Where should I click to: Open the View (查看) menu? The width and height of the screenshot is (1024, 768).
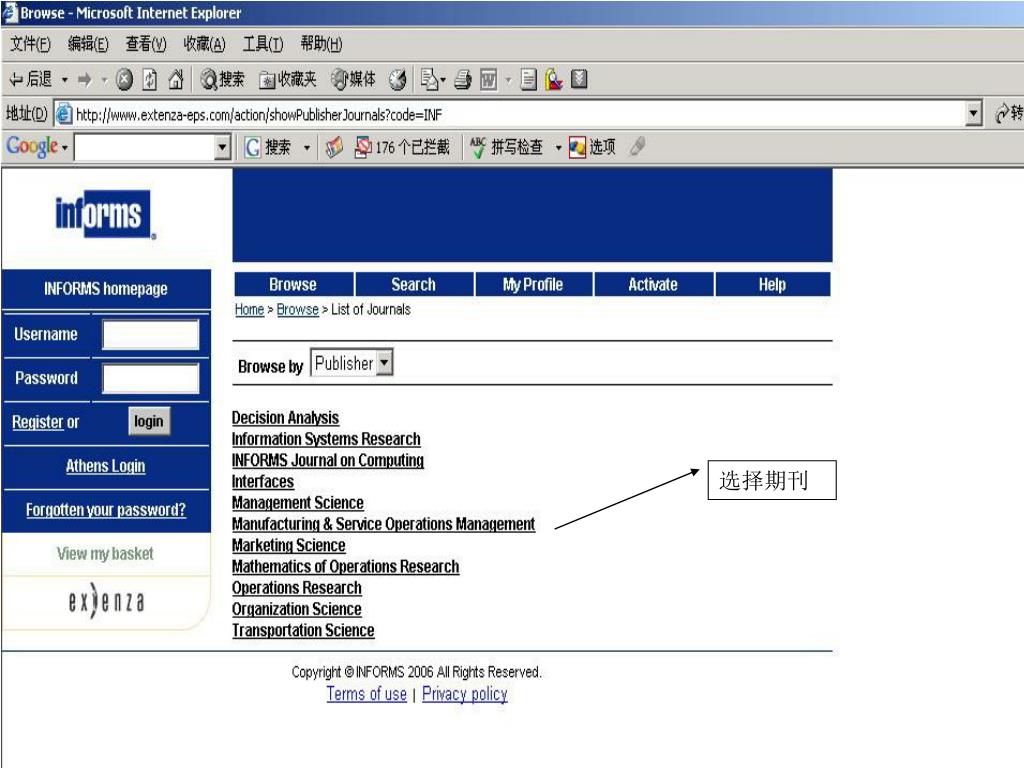(146, 44)
